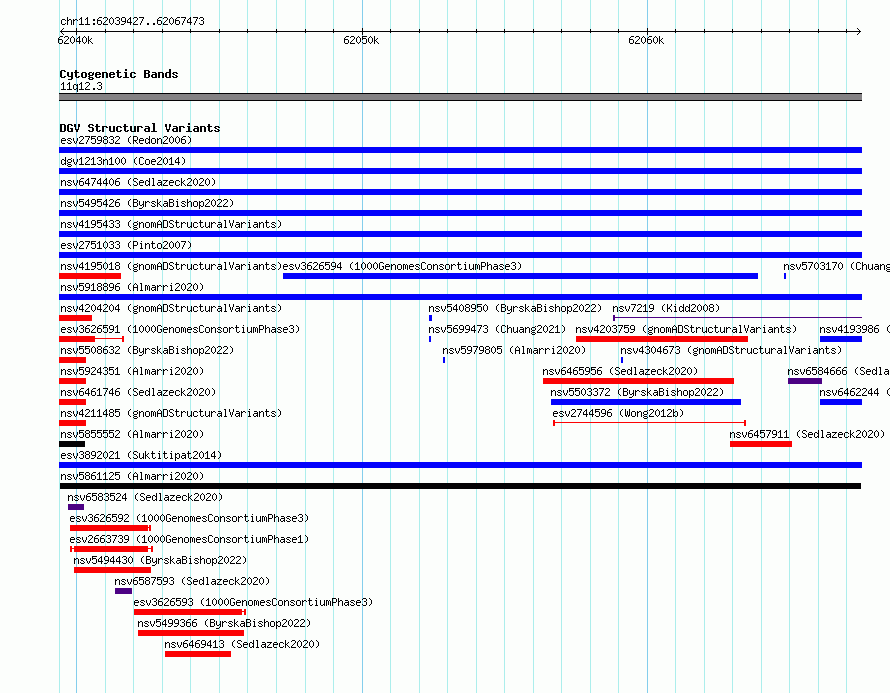
Task: Click the nsv4203759 (gnomADStructuralVariants) label
Action: 686,329
